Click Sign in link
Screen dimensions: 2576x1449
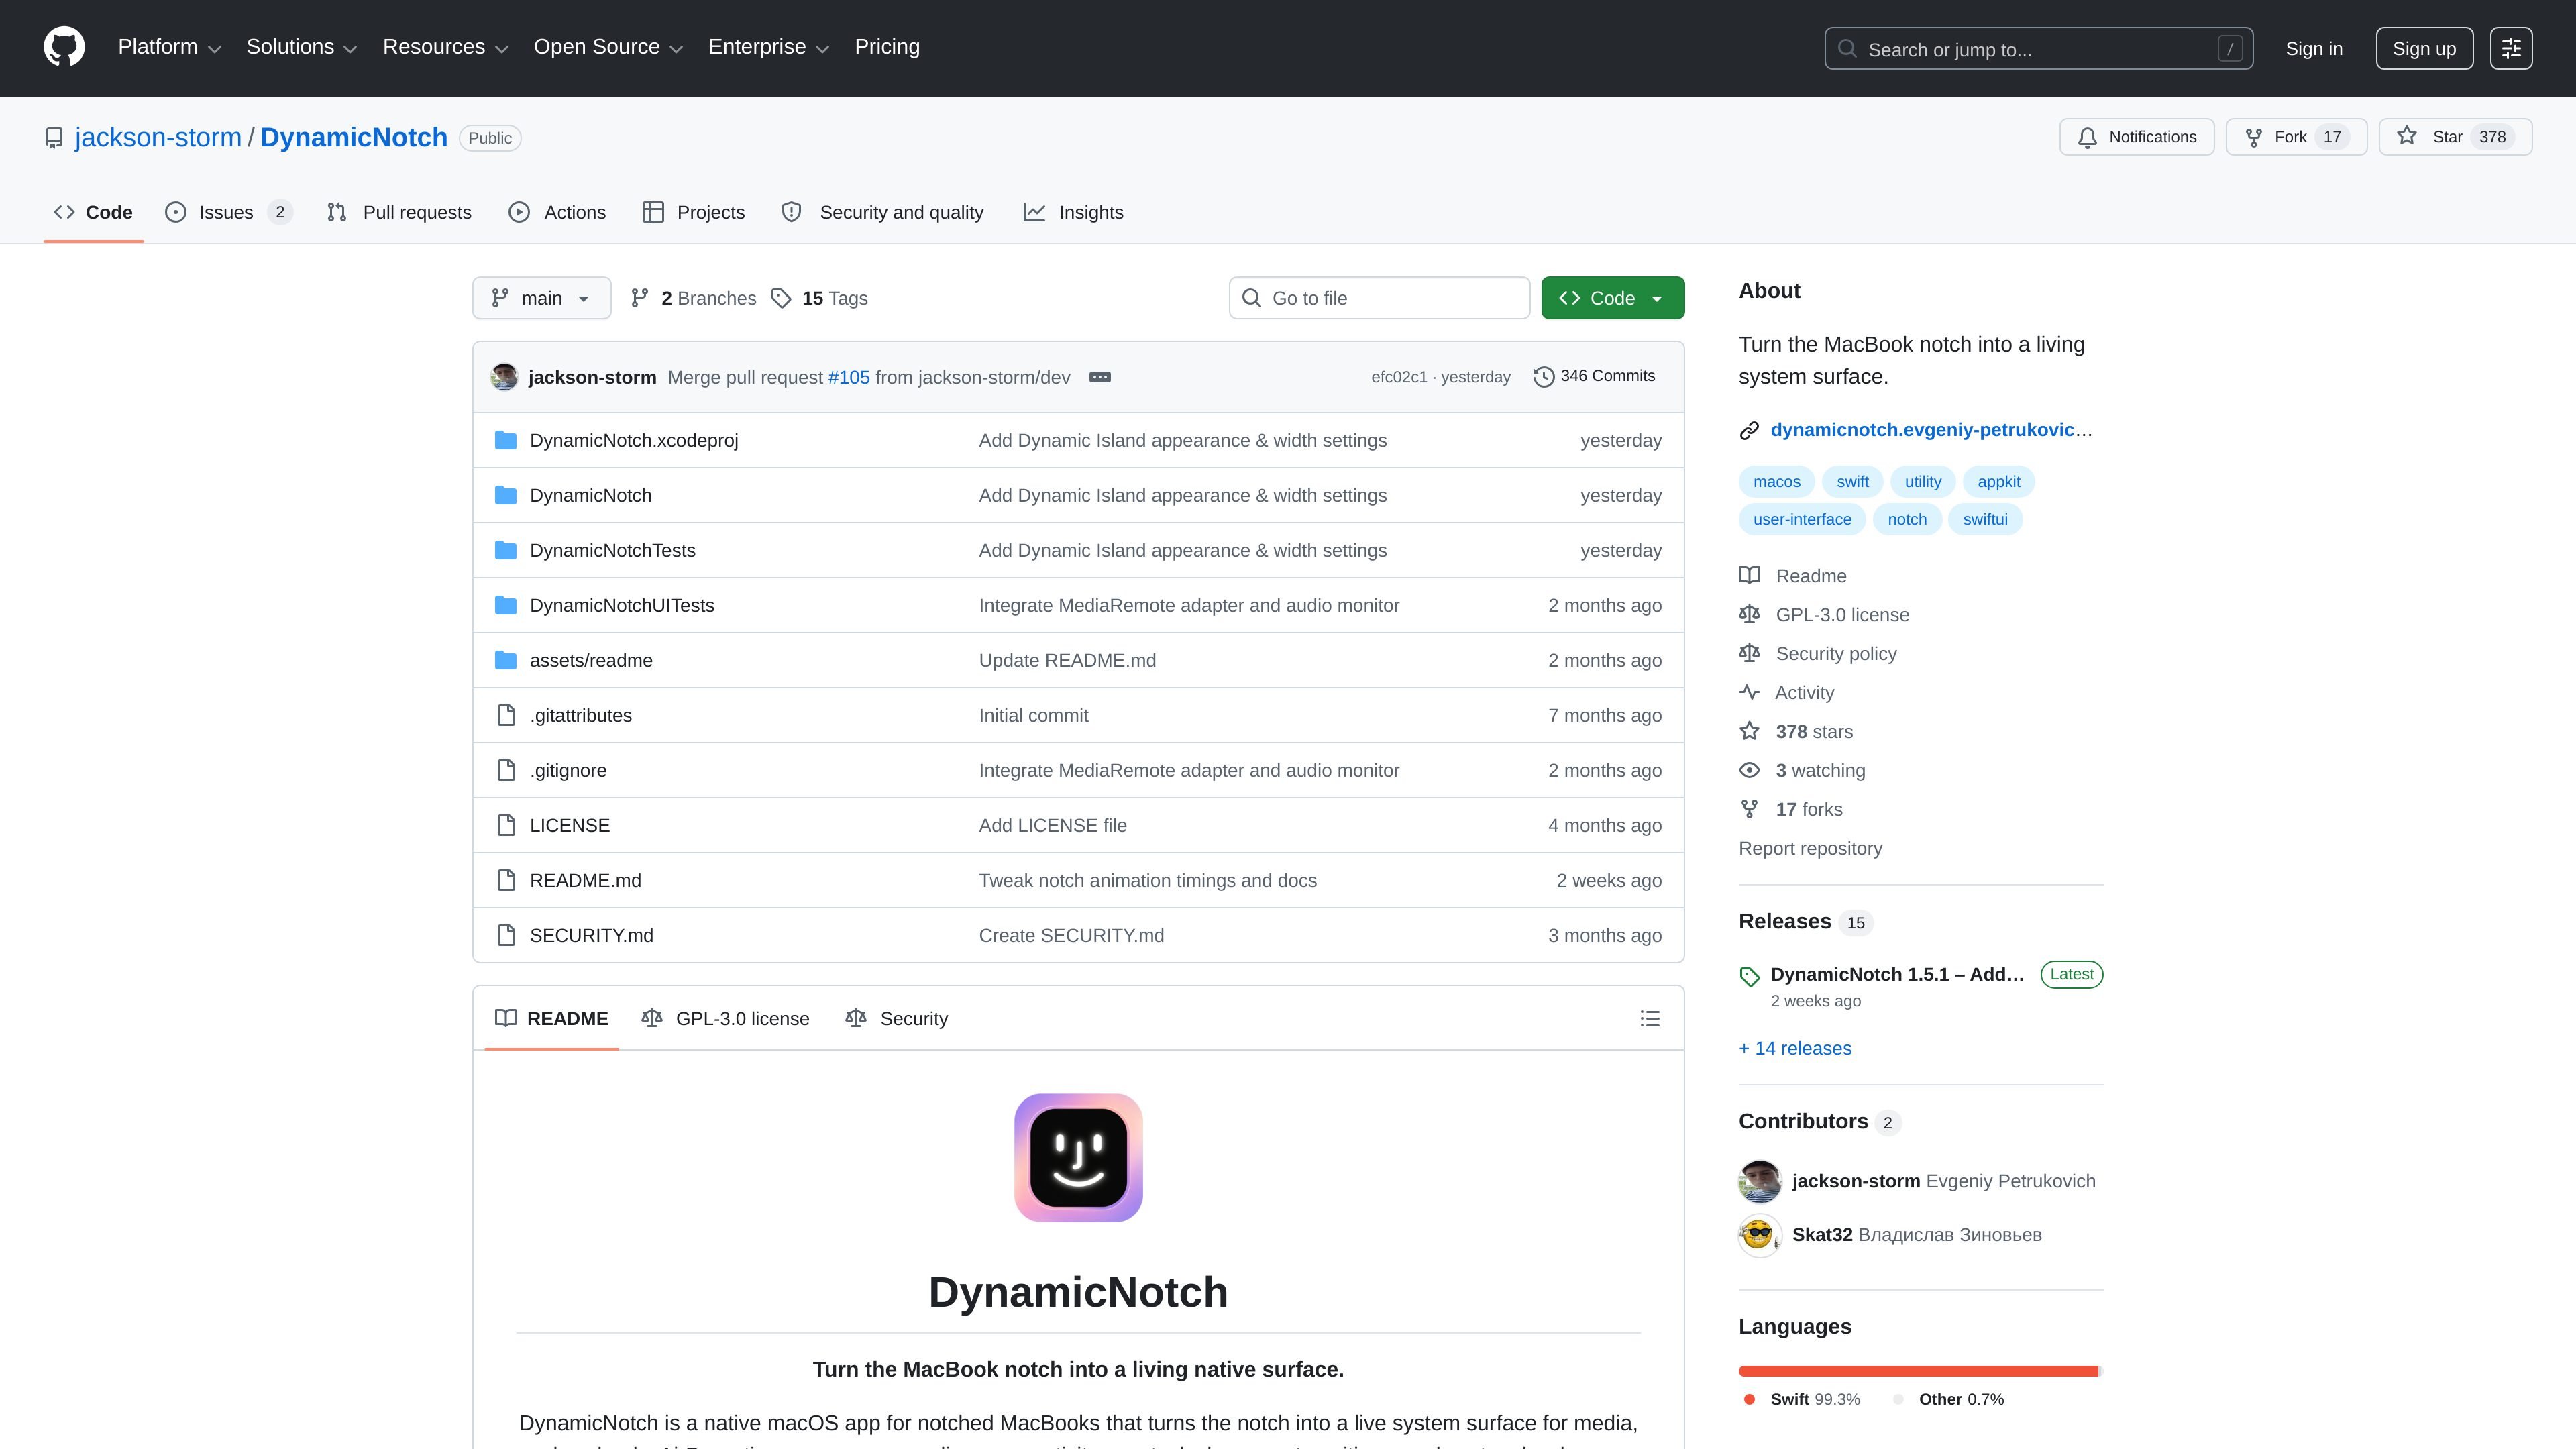[x=2314, y=49]
